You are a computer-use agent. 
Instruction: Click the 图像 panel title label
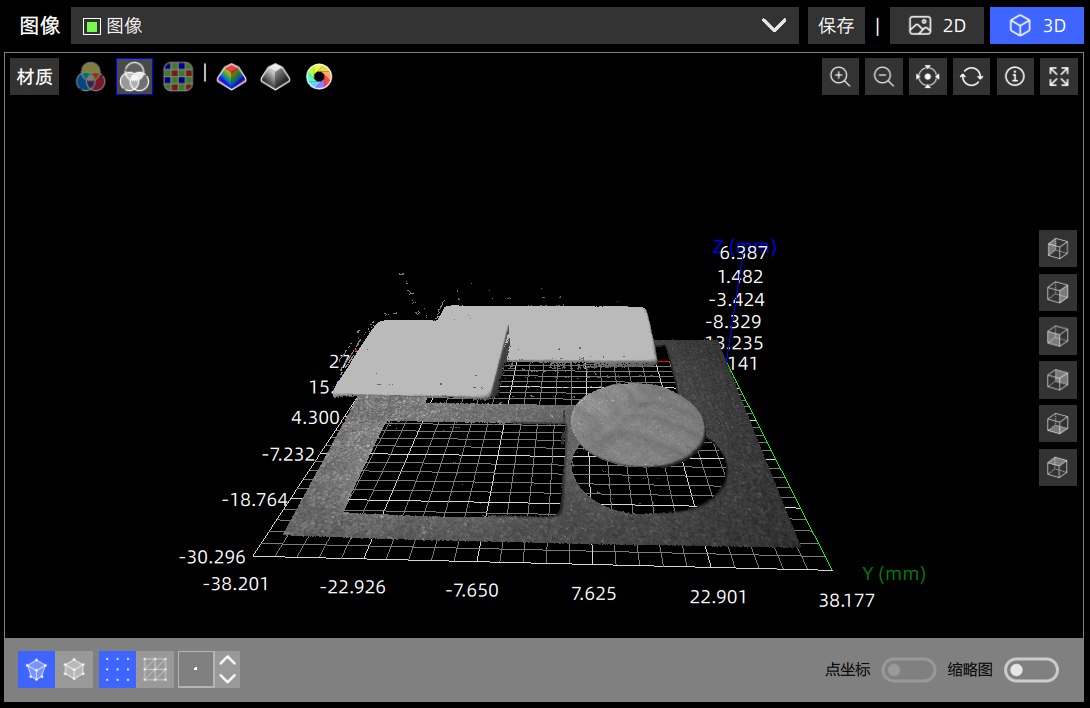(x=40, y=26)
